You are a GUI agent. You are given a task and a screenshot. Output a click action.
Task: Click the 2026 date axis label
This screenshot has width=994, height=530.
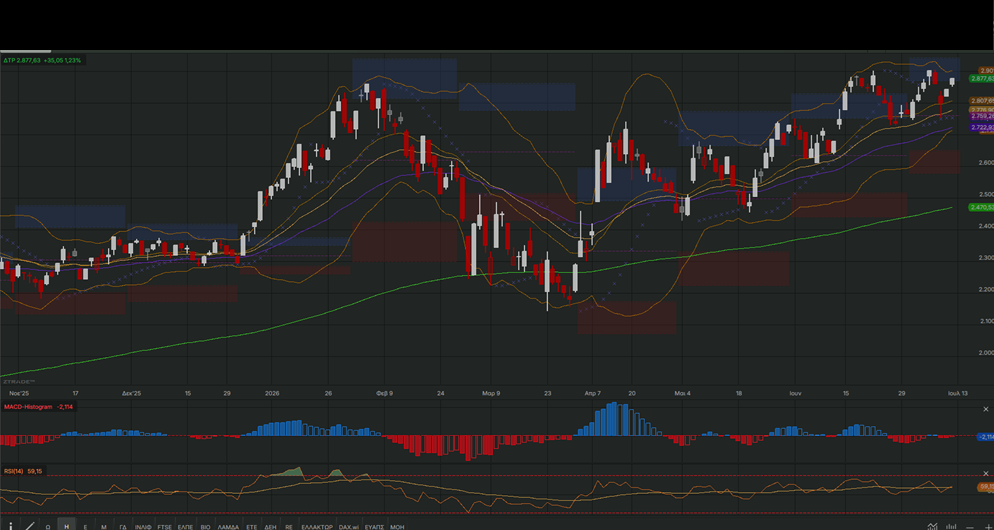coord(273,393)
